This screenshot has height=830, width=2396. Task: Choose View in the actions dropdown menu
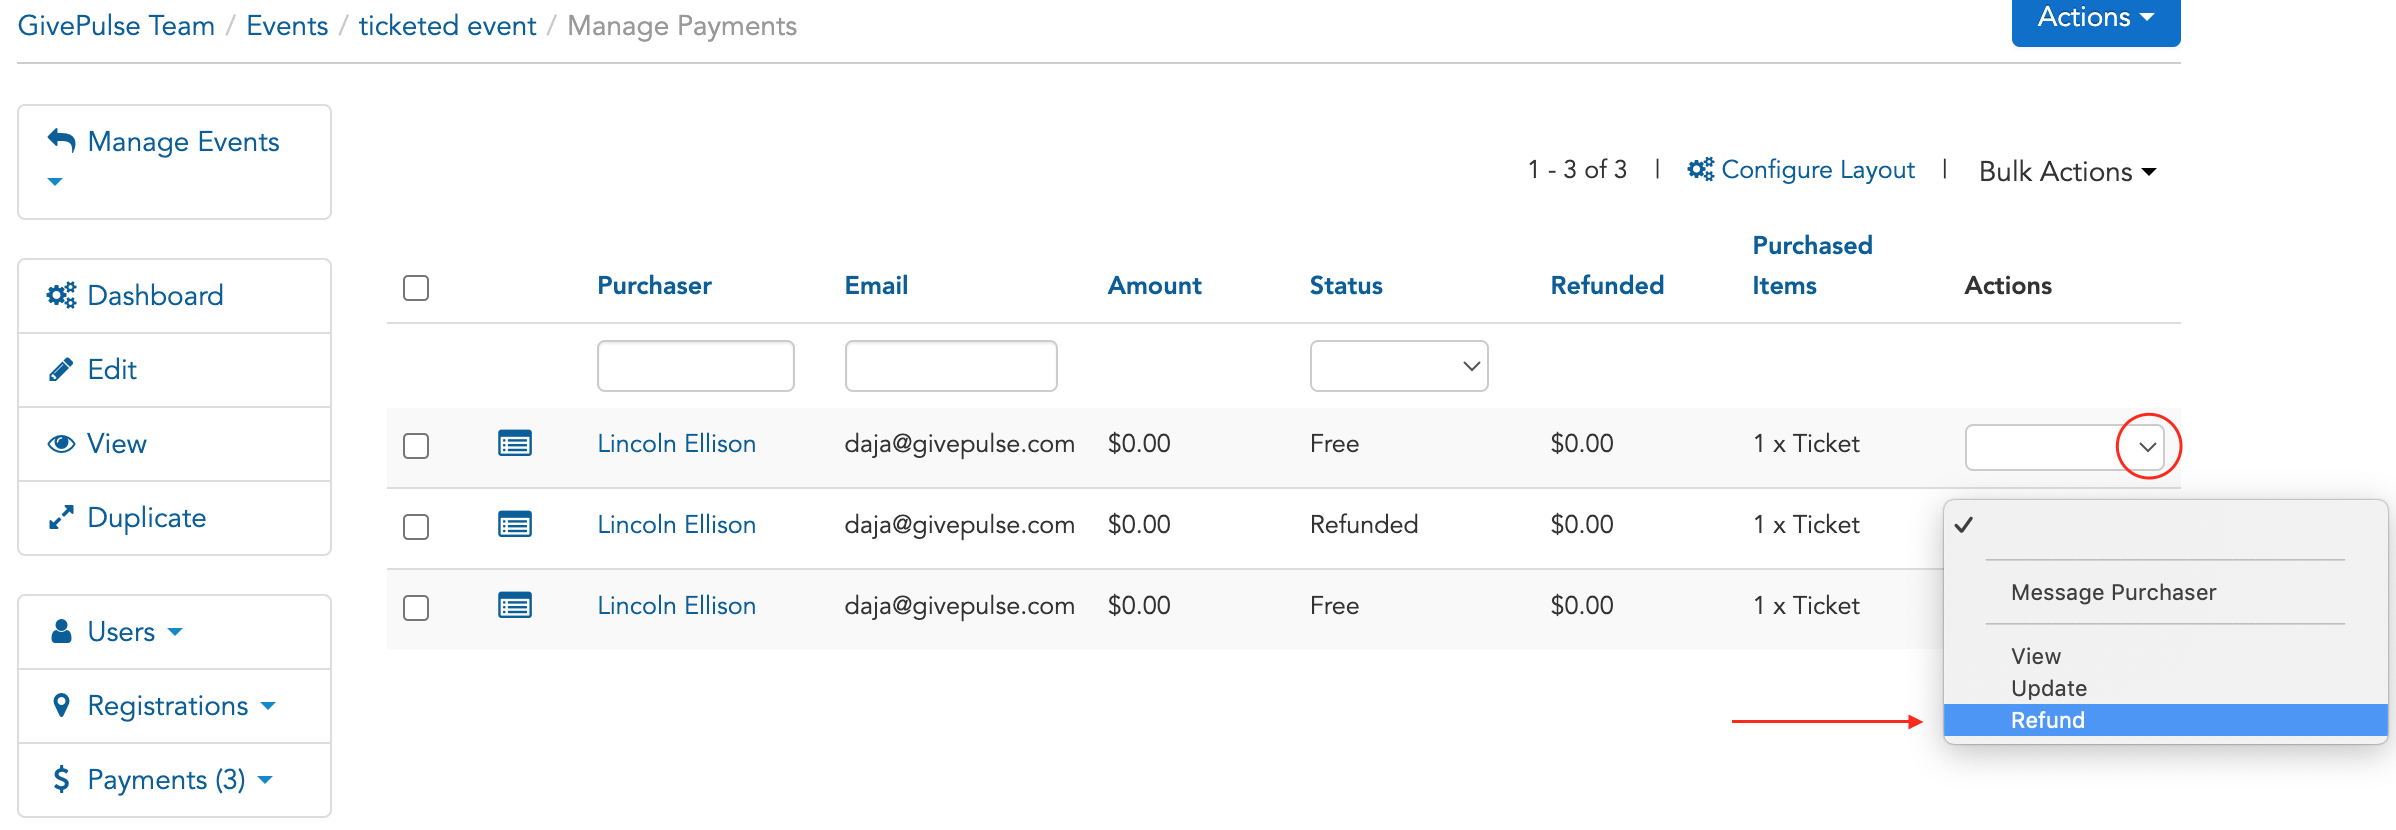tap(2035, 656)
